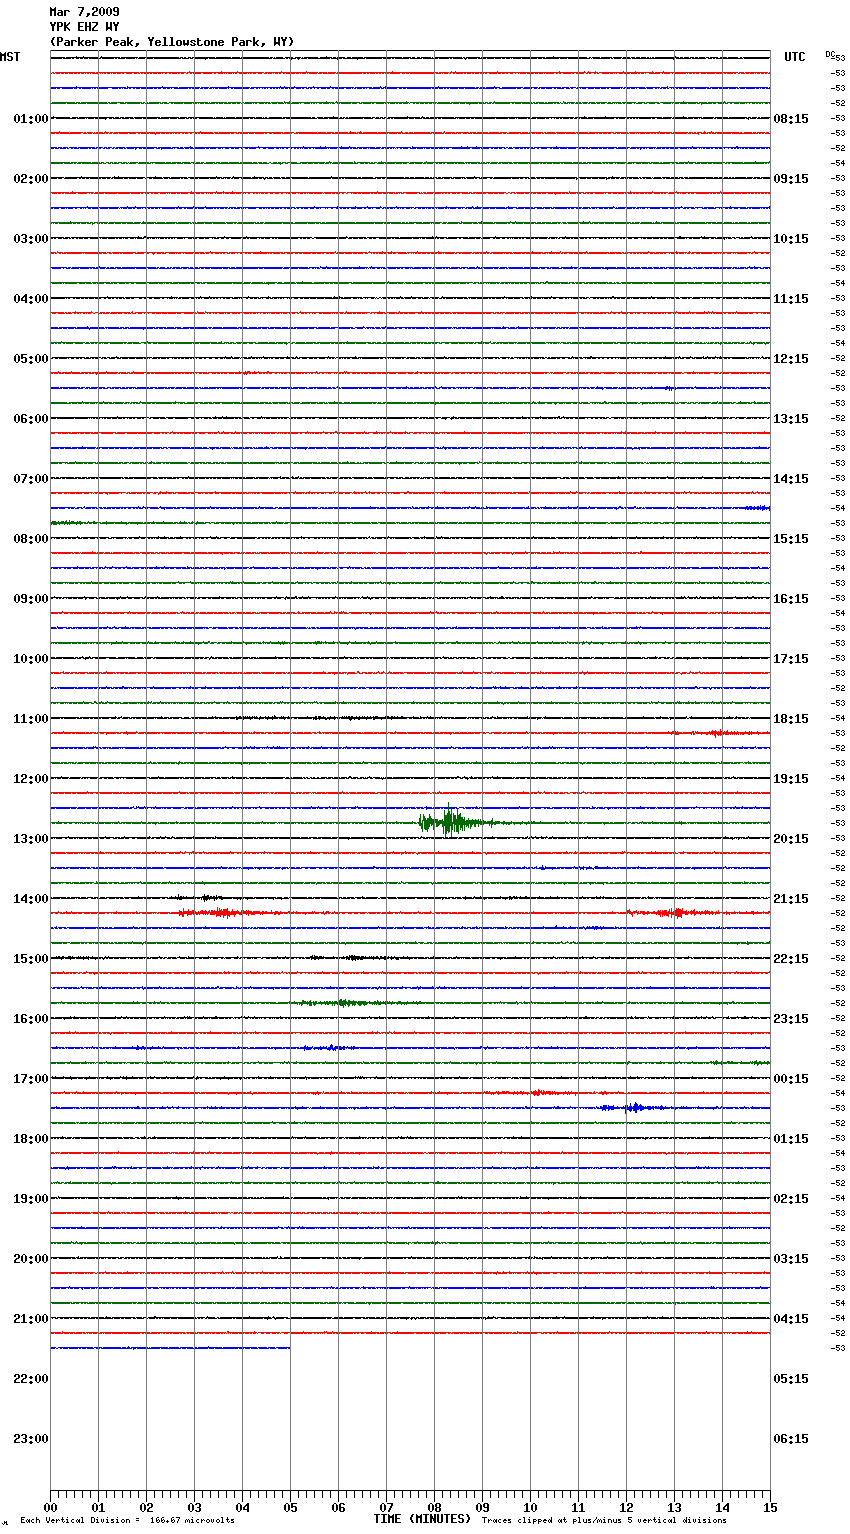Click the '10:15' UTC time label
The height and width of the screenshot is (1534, 850).
[791, 239]
